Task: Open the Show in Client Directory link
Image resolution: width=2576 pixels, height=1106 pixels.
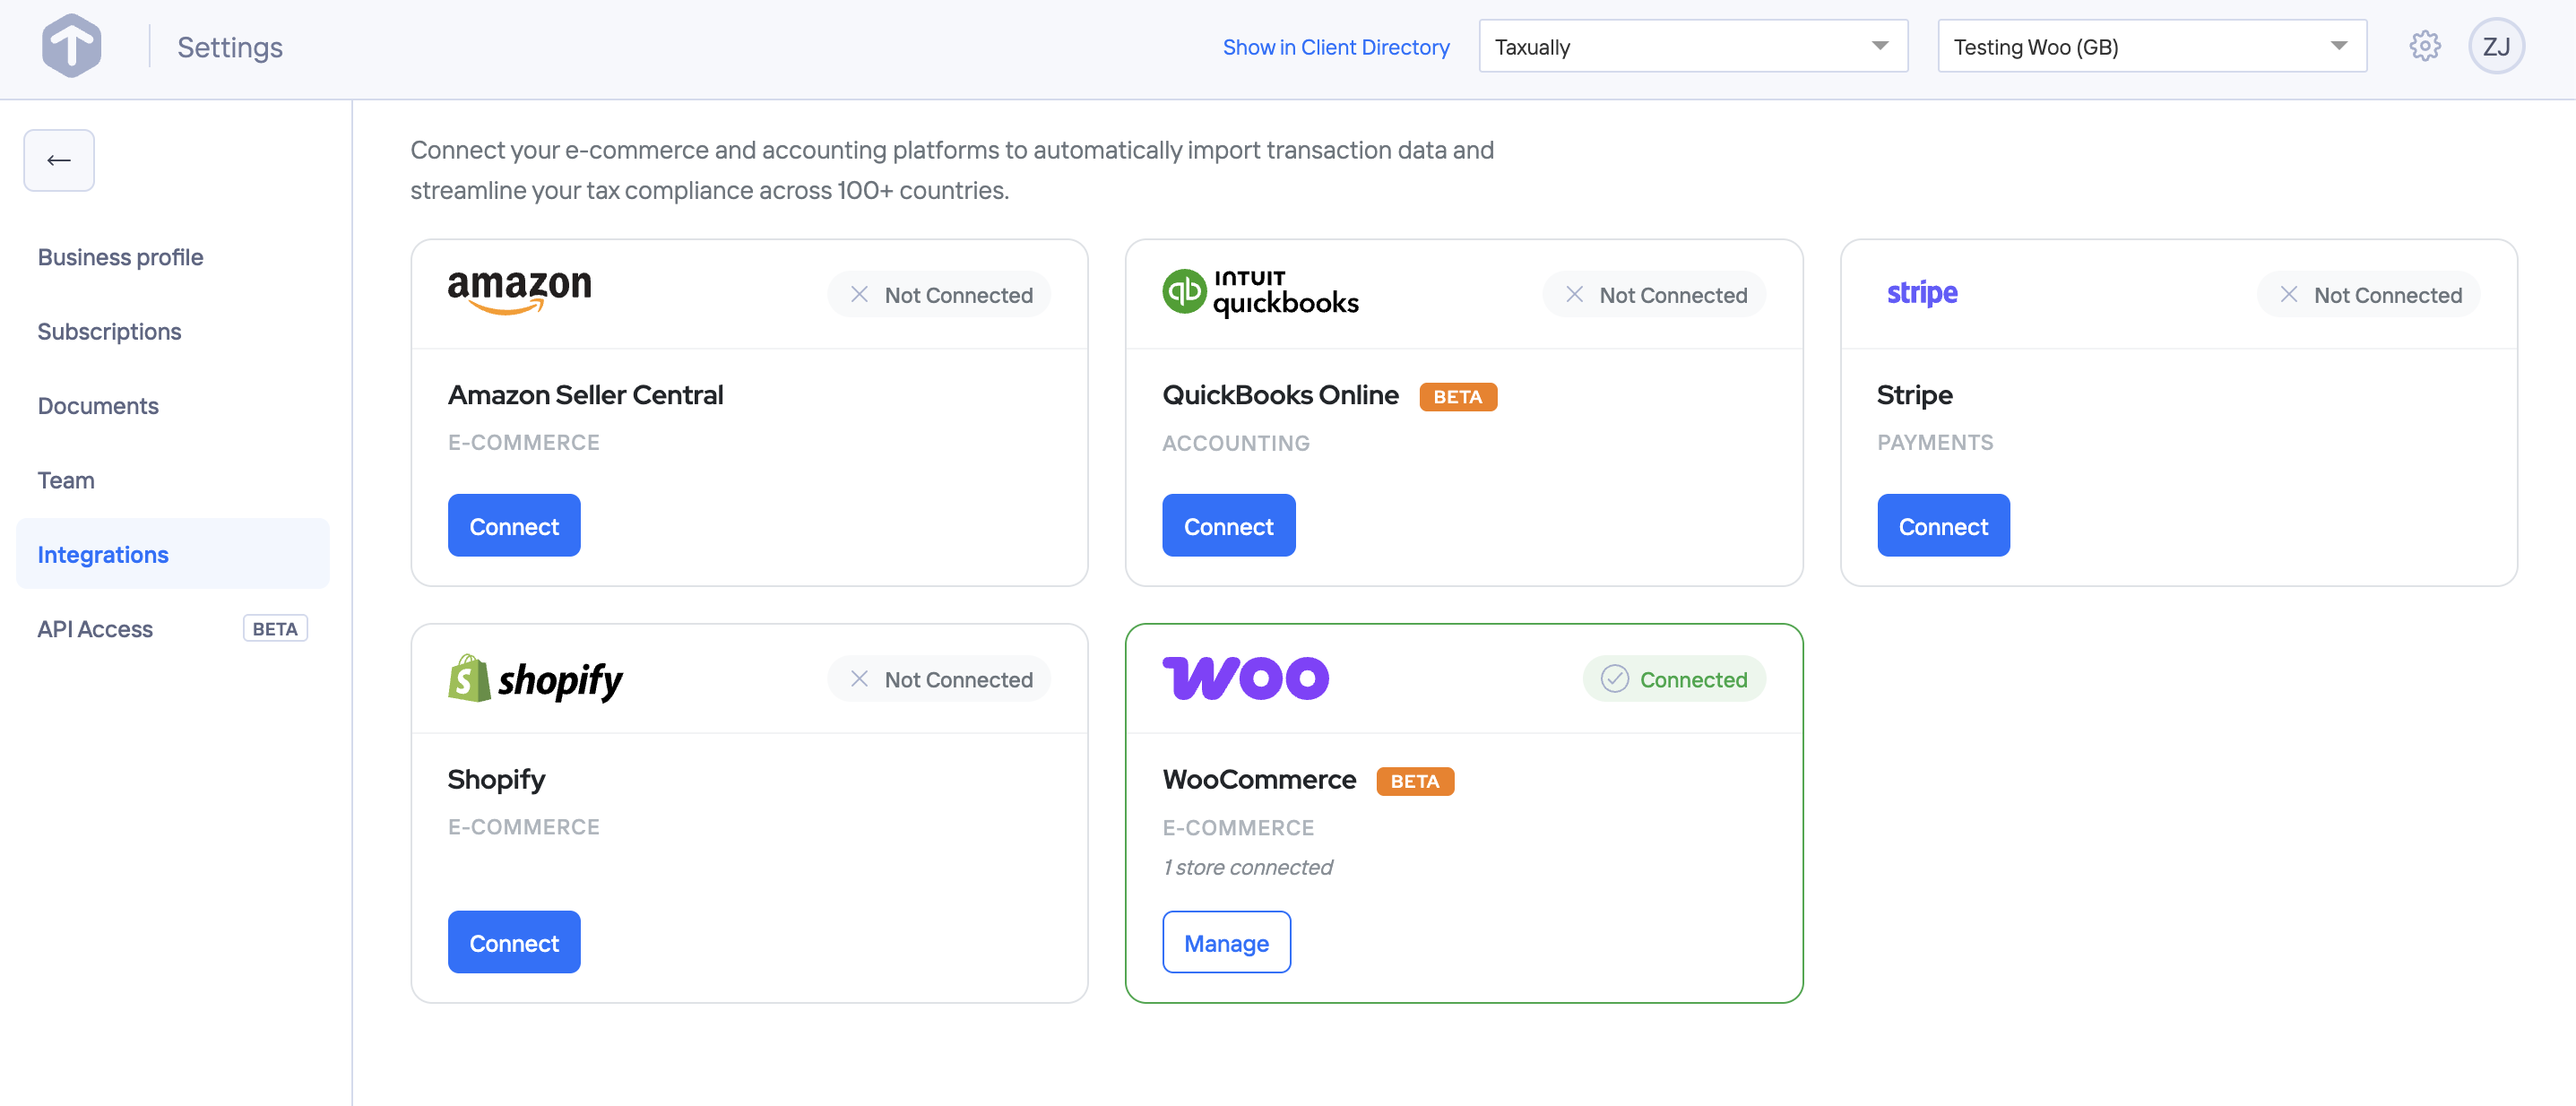Action: click(1336, 46)
